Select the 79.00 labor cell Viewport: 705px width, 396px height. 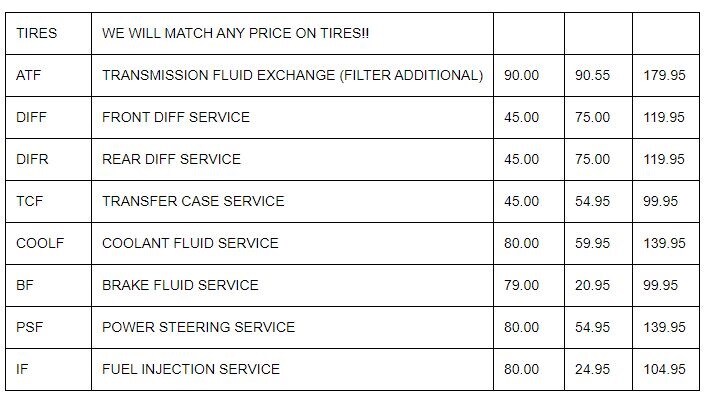tap(529, 285)
